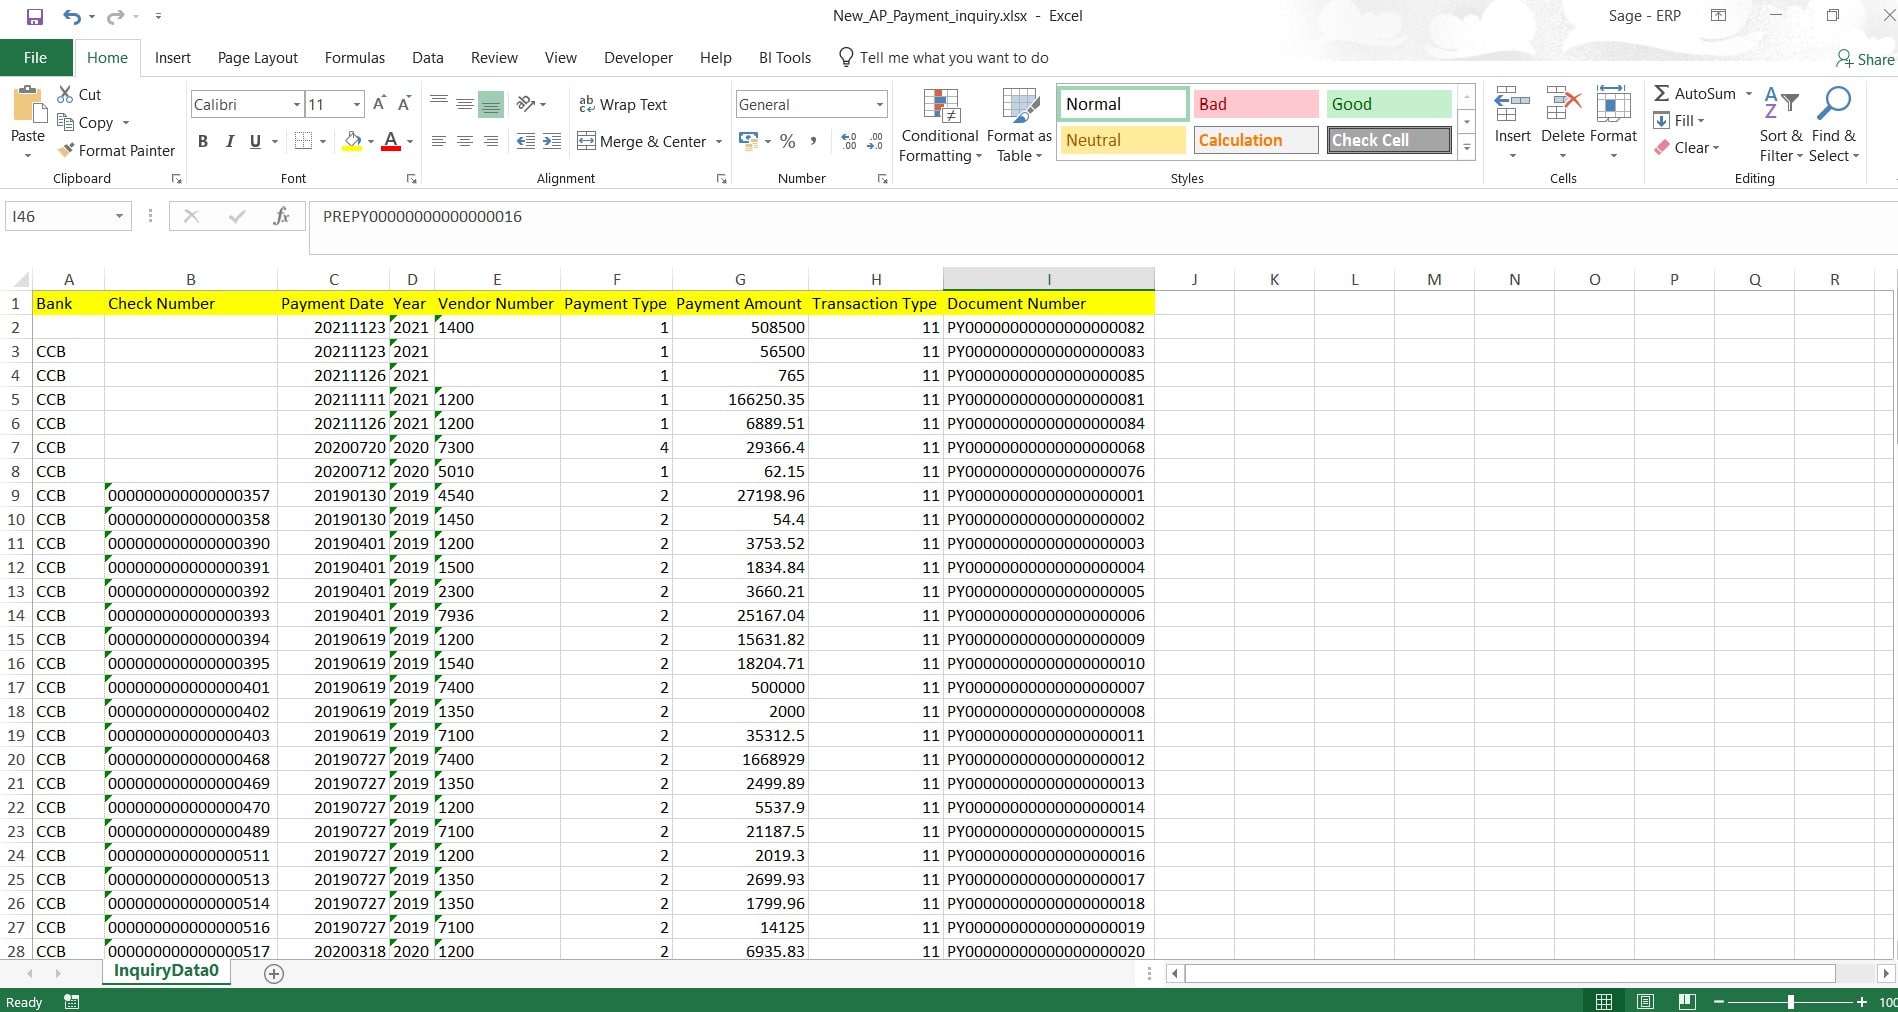The height and width of the screenshot is (1012, 1898).
Task: Apply the Bad cell style
Action: (x=1256, y=104)
